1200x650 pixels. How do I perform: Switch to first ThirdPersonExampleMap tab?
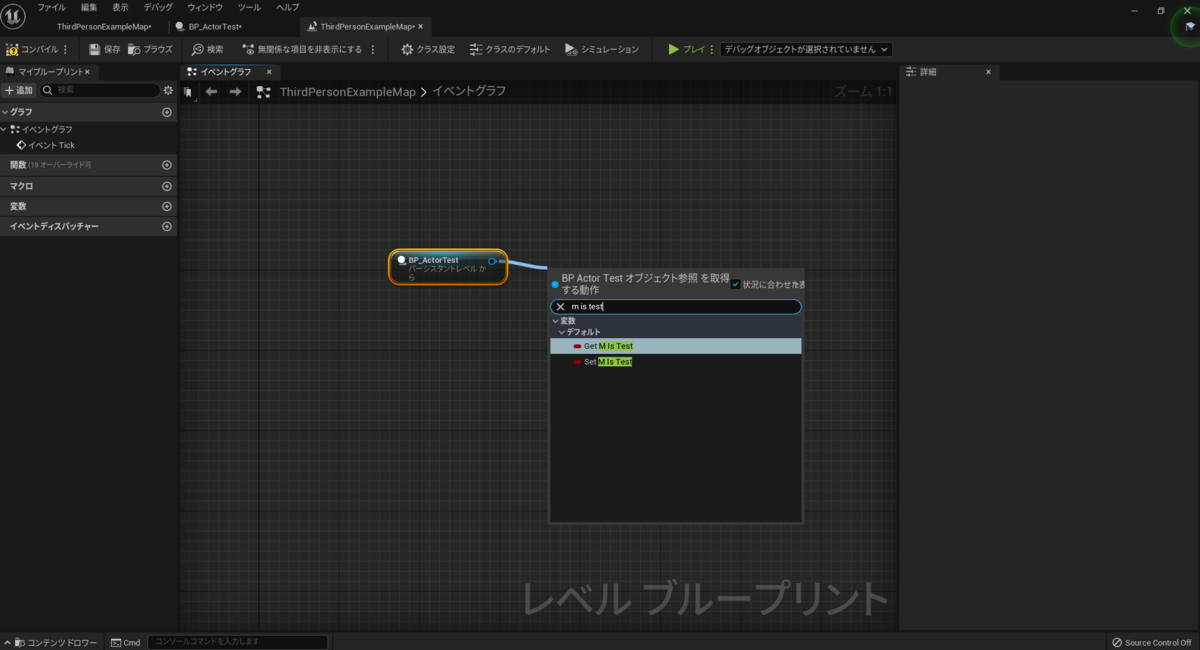tap(104, 26)
